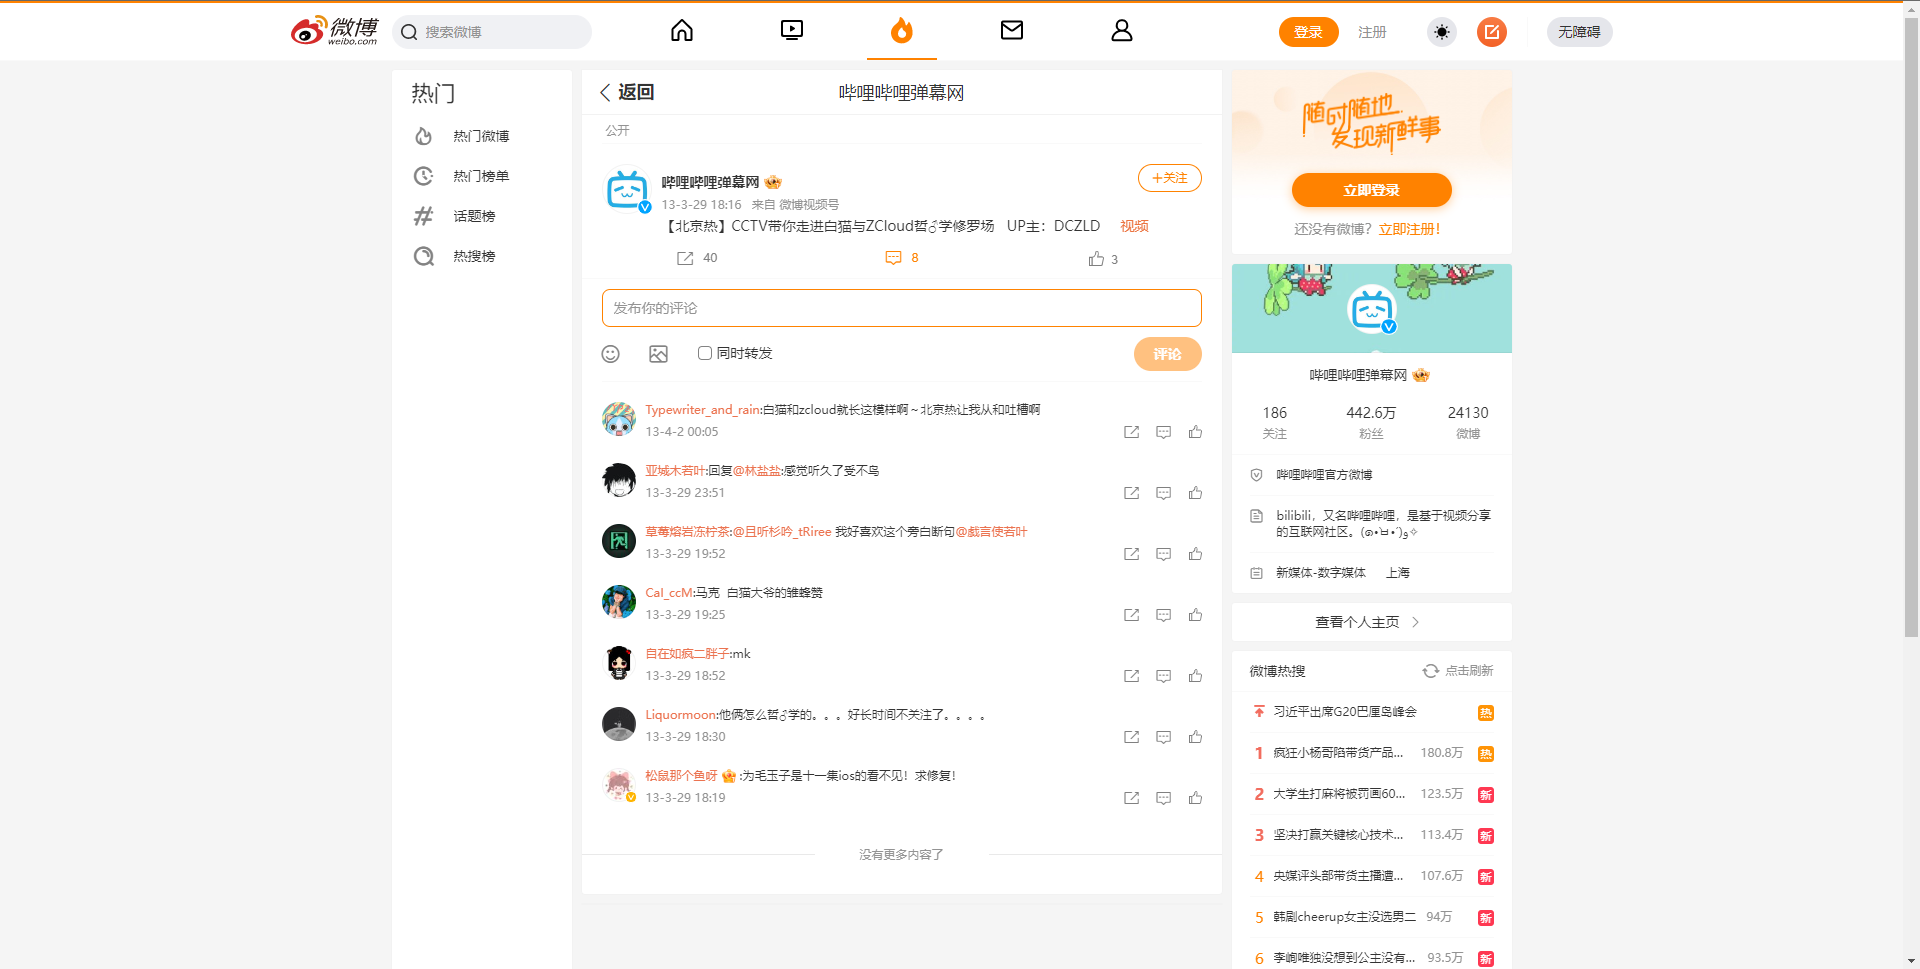The image size is (1920, 969).
Task: Toggle the 无障碍 accessibility mode
Action: 1579,32
